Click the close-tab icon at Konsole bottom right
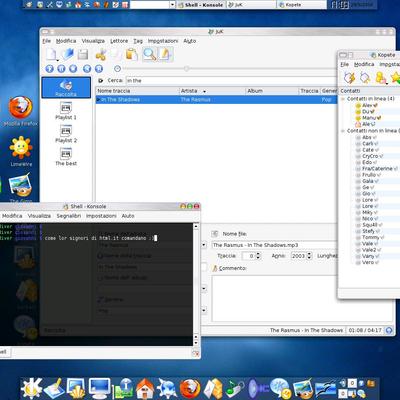 pos(196,353)
